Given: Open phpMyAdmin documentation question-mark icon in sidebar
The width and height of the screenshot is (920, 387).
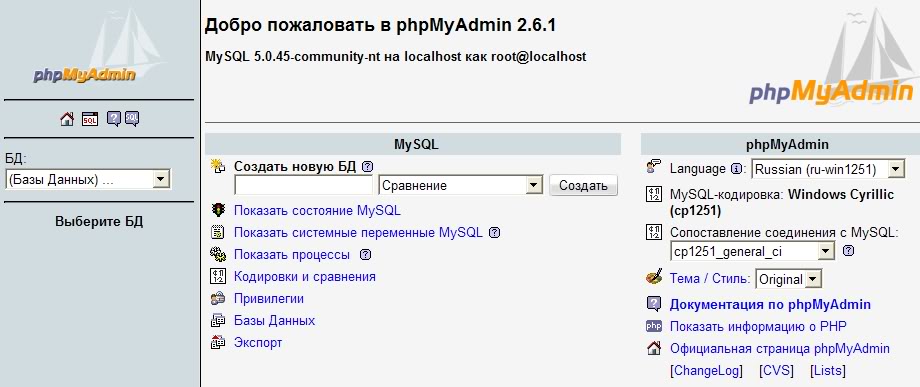Looking at the screenshot, I should (114, 119).
